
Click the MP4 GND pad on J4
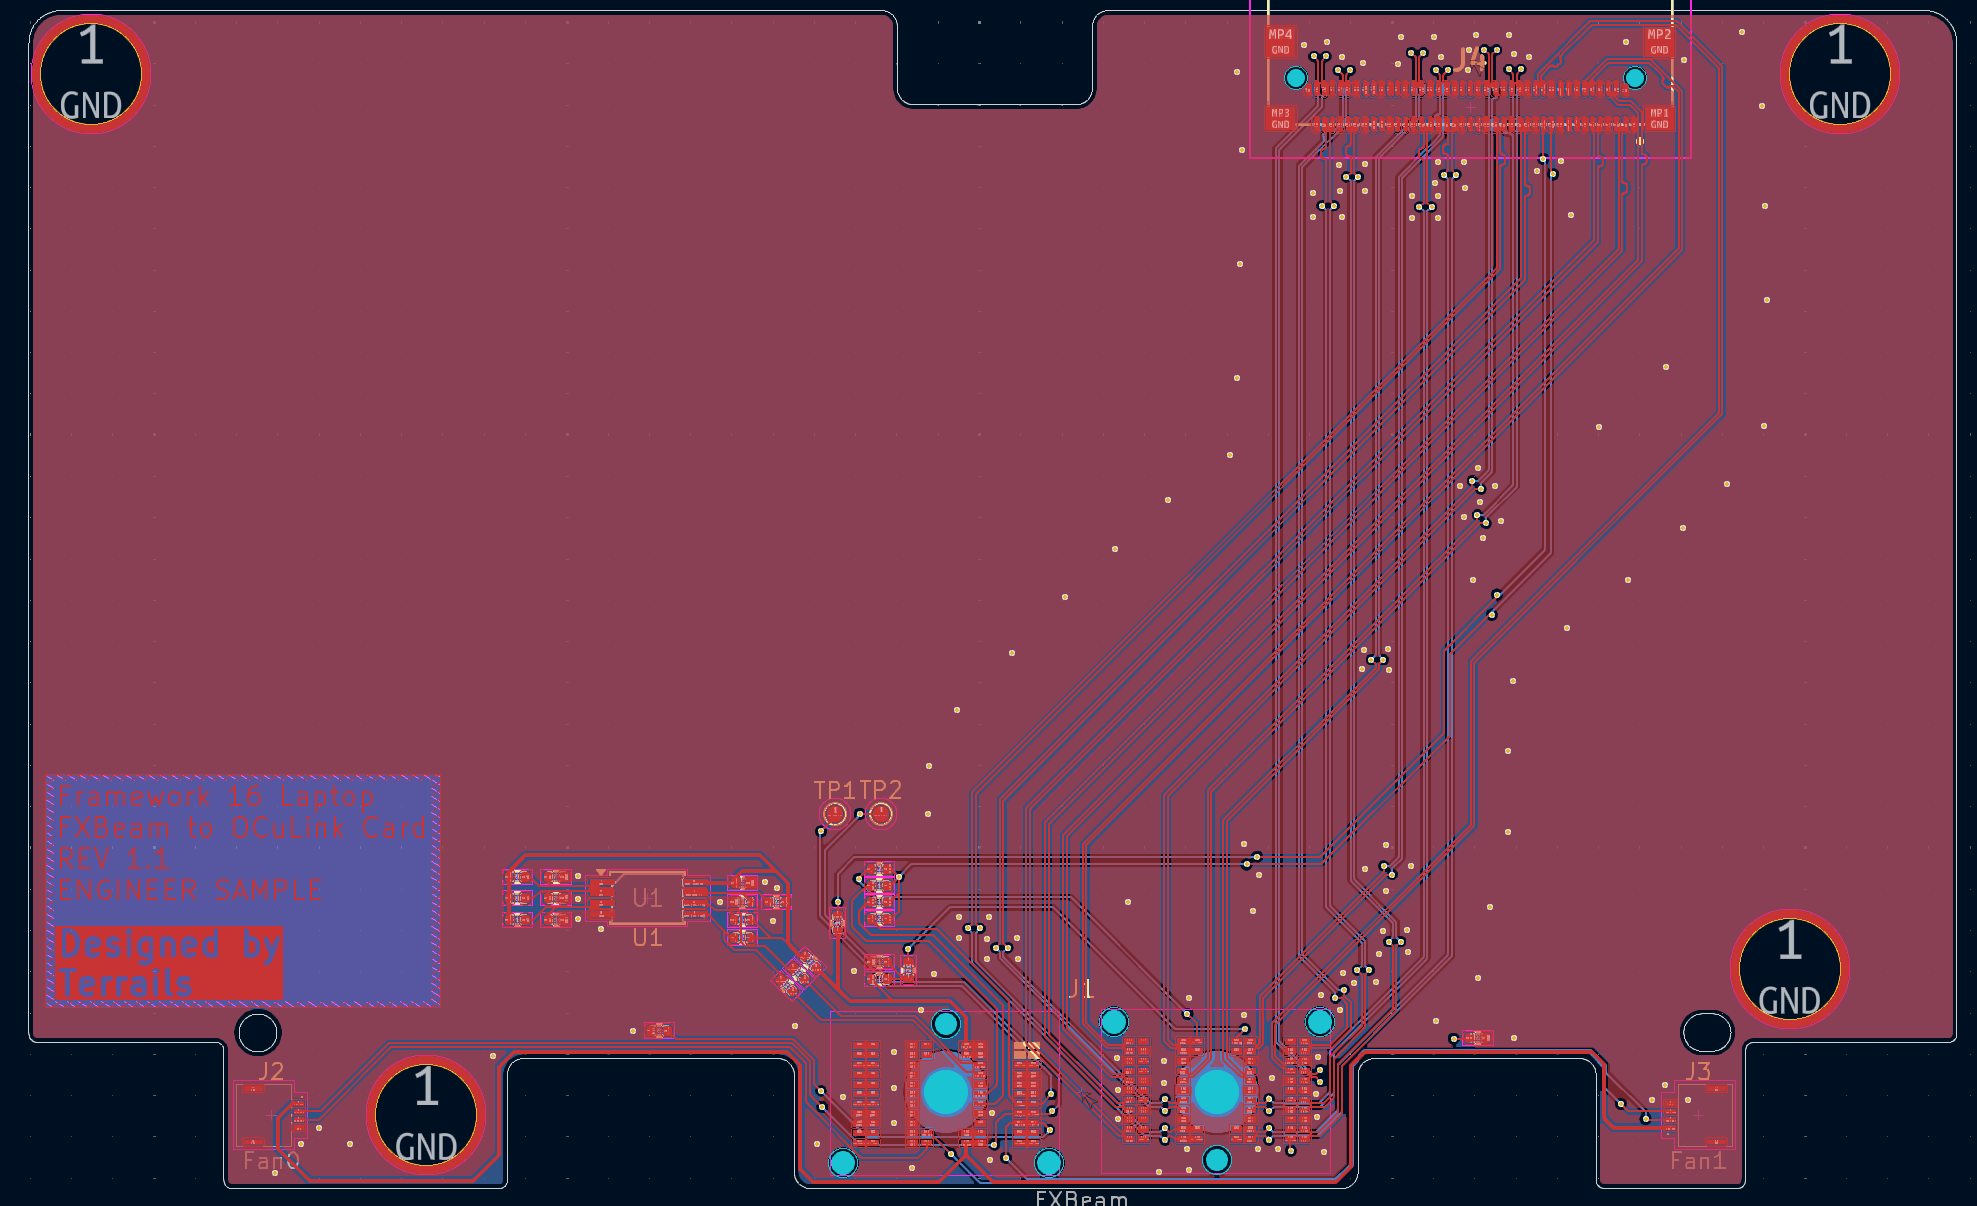pos(1280,42)
